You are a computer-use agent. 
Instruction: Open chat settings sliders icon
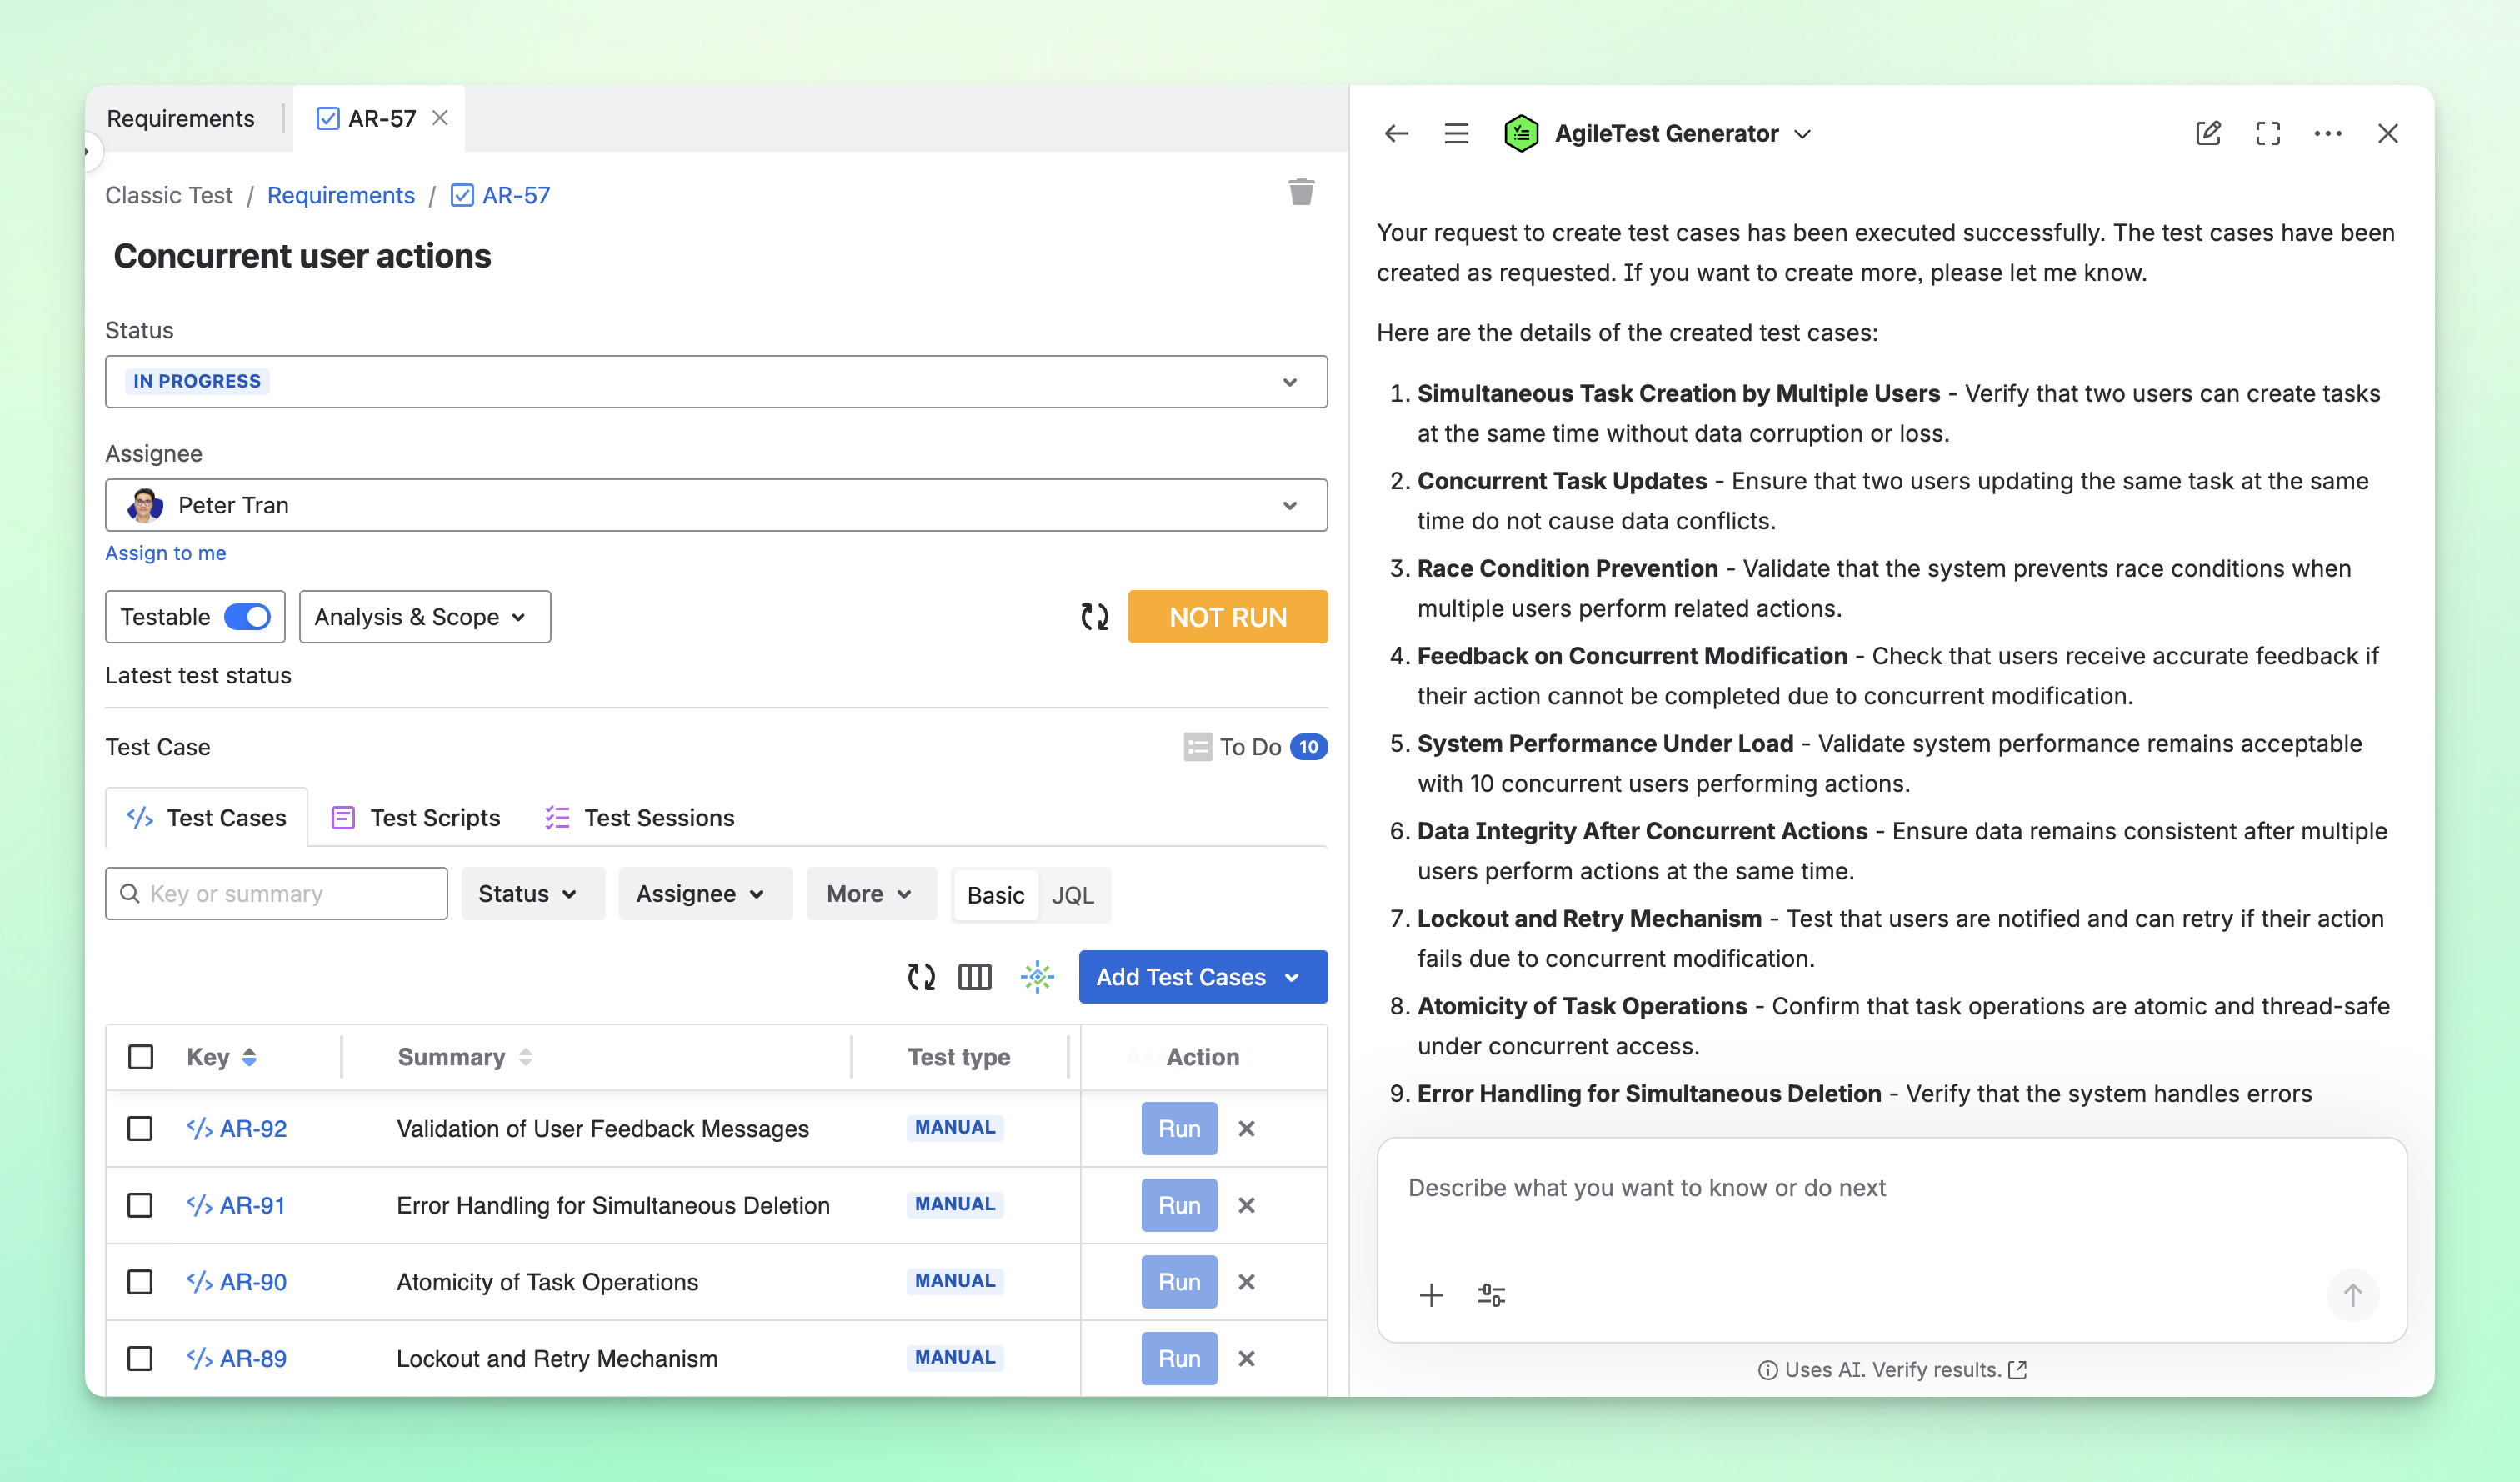(x=1491, y=1296)
